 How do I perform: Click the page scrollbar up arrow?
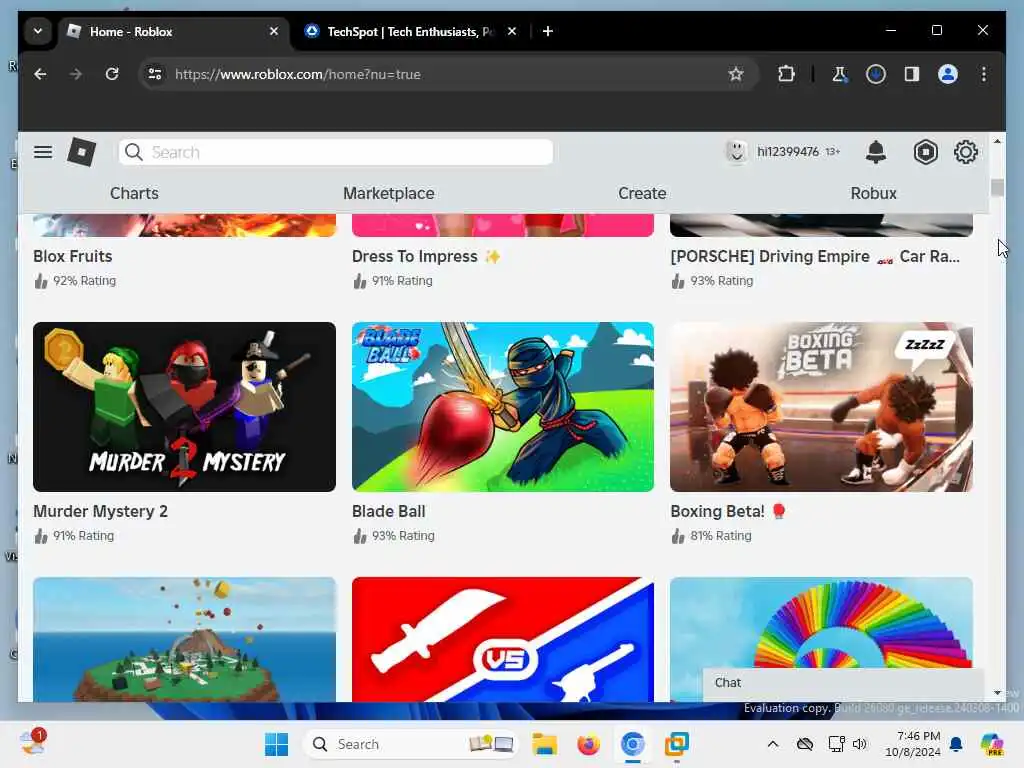tap(997, 141)
